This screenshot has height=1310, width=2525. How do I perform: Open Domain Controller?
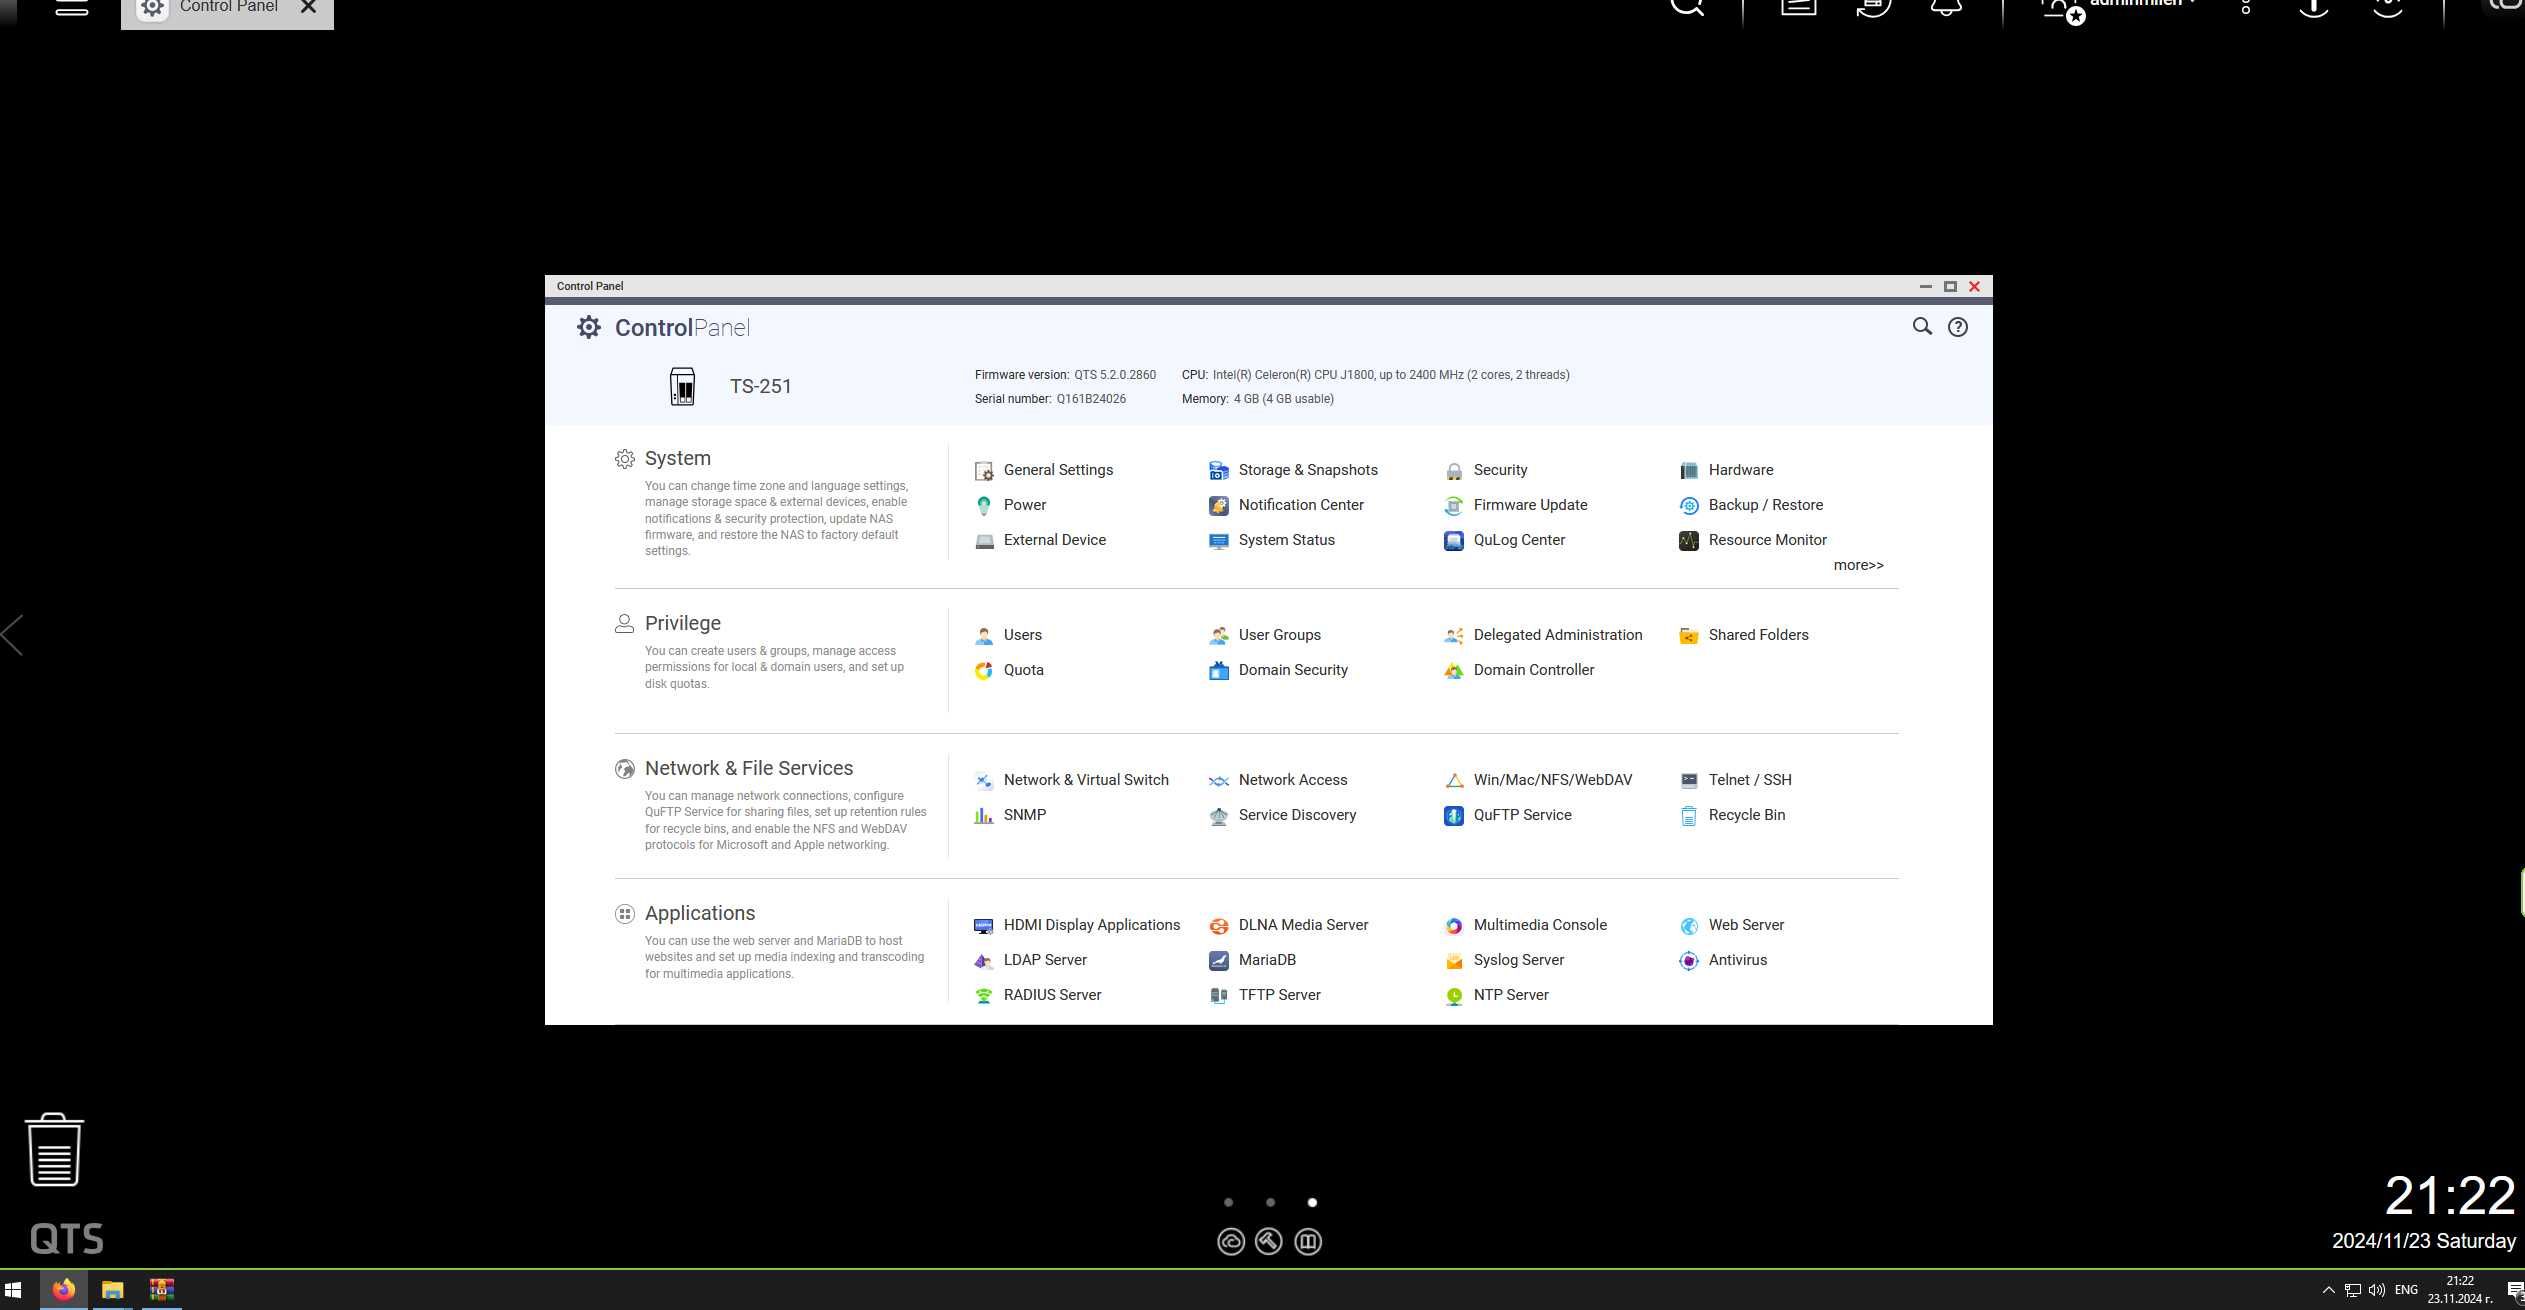coord(1519,670)
